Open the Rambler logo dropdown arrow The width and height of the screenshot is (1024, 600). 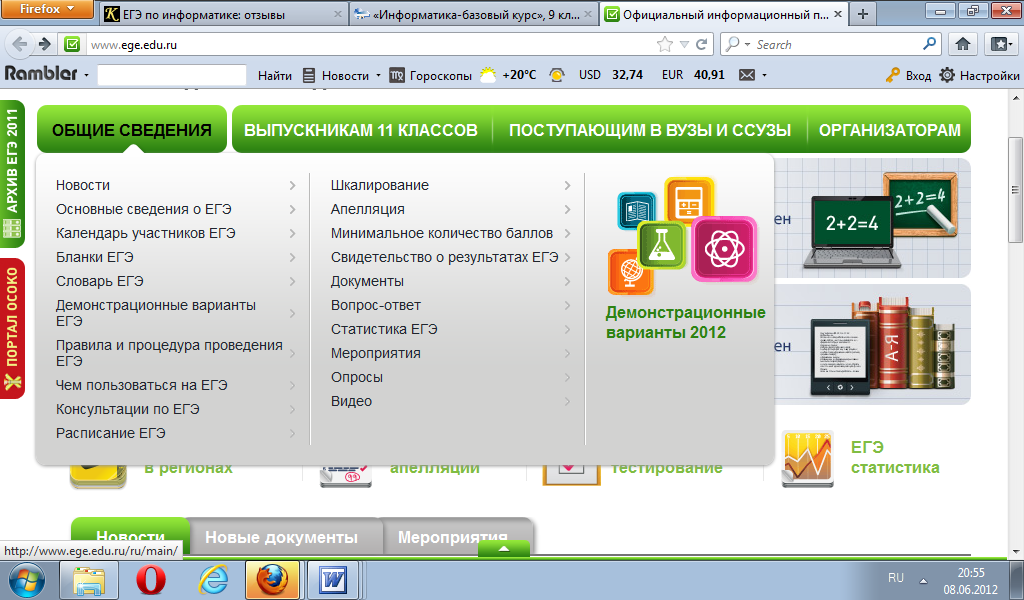86,75
